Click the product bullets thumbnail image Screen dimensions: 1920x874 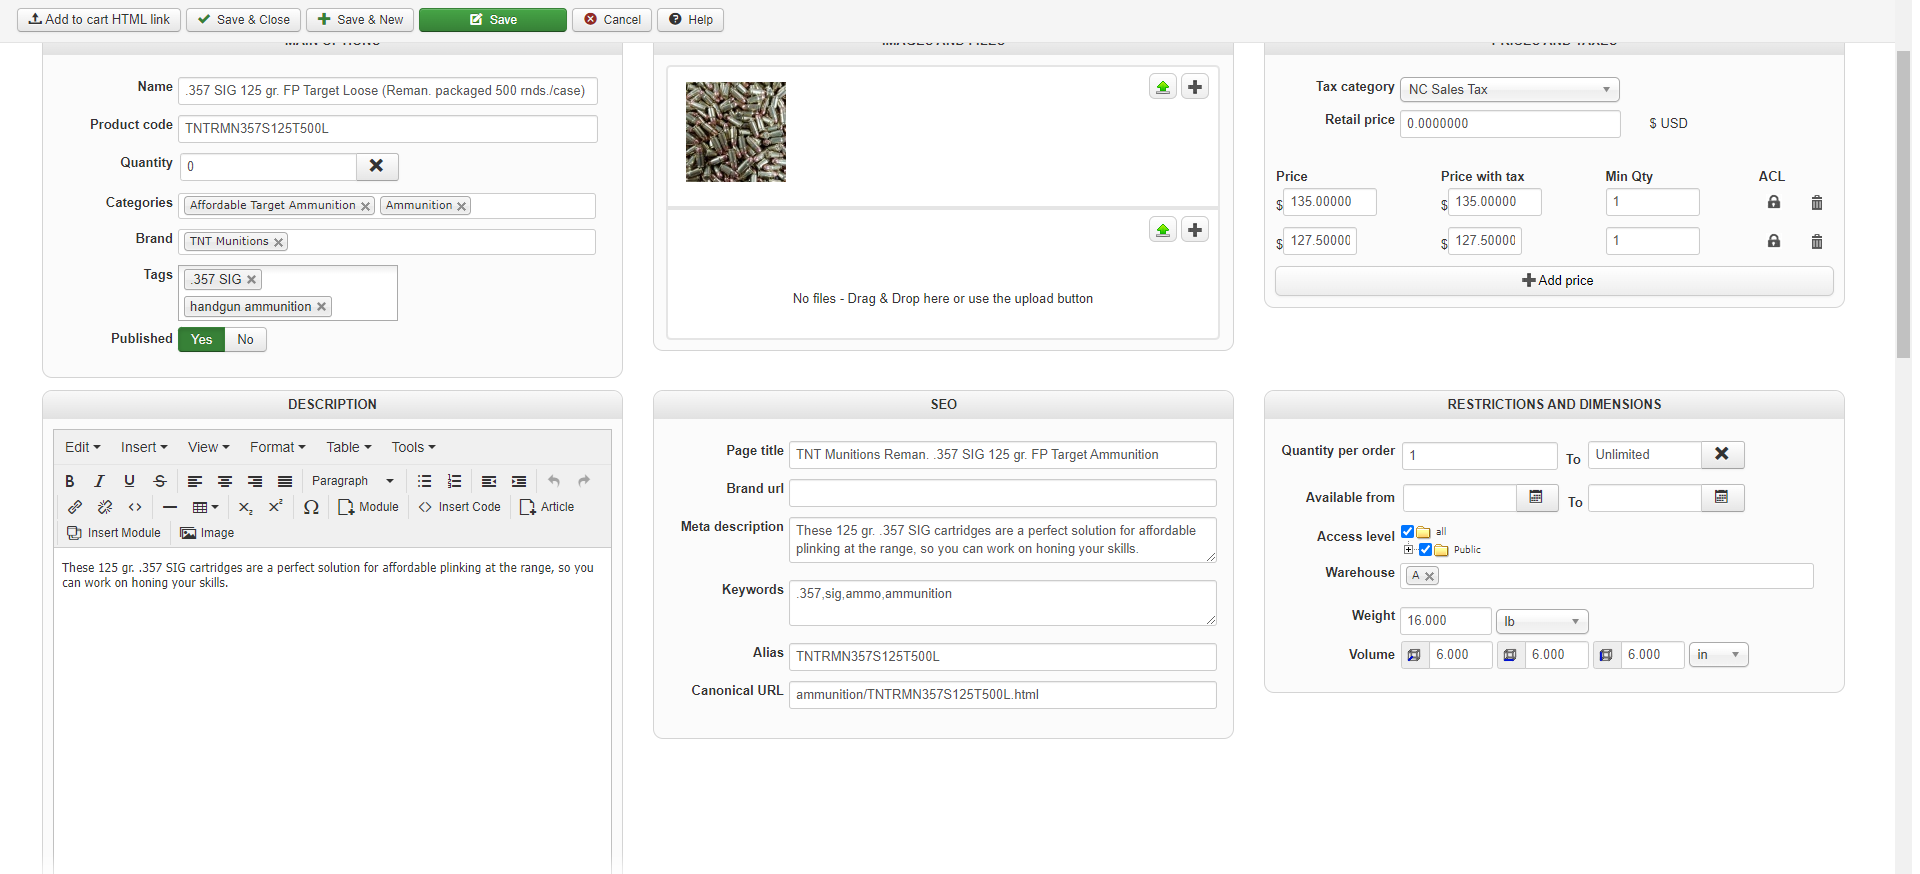point(736,132)
